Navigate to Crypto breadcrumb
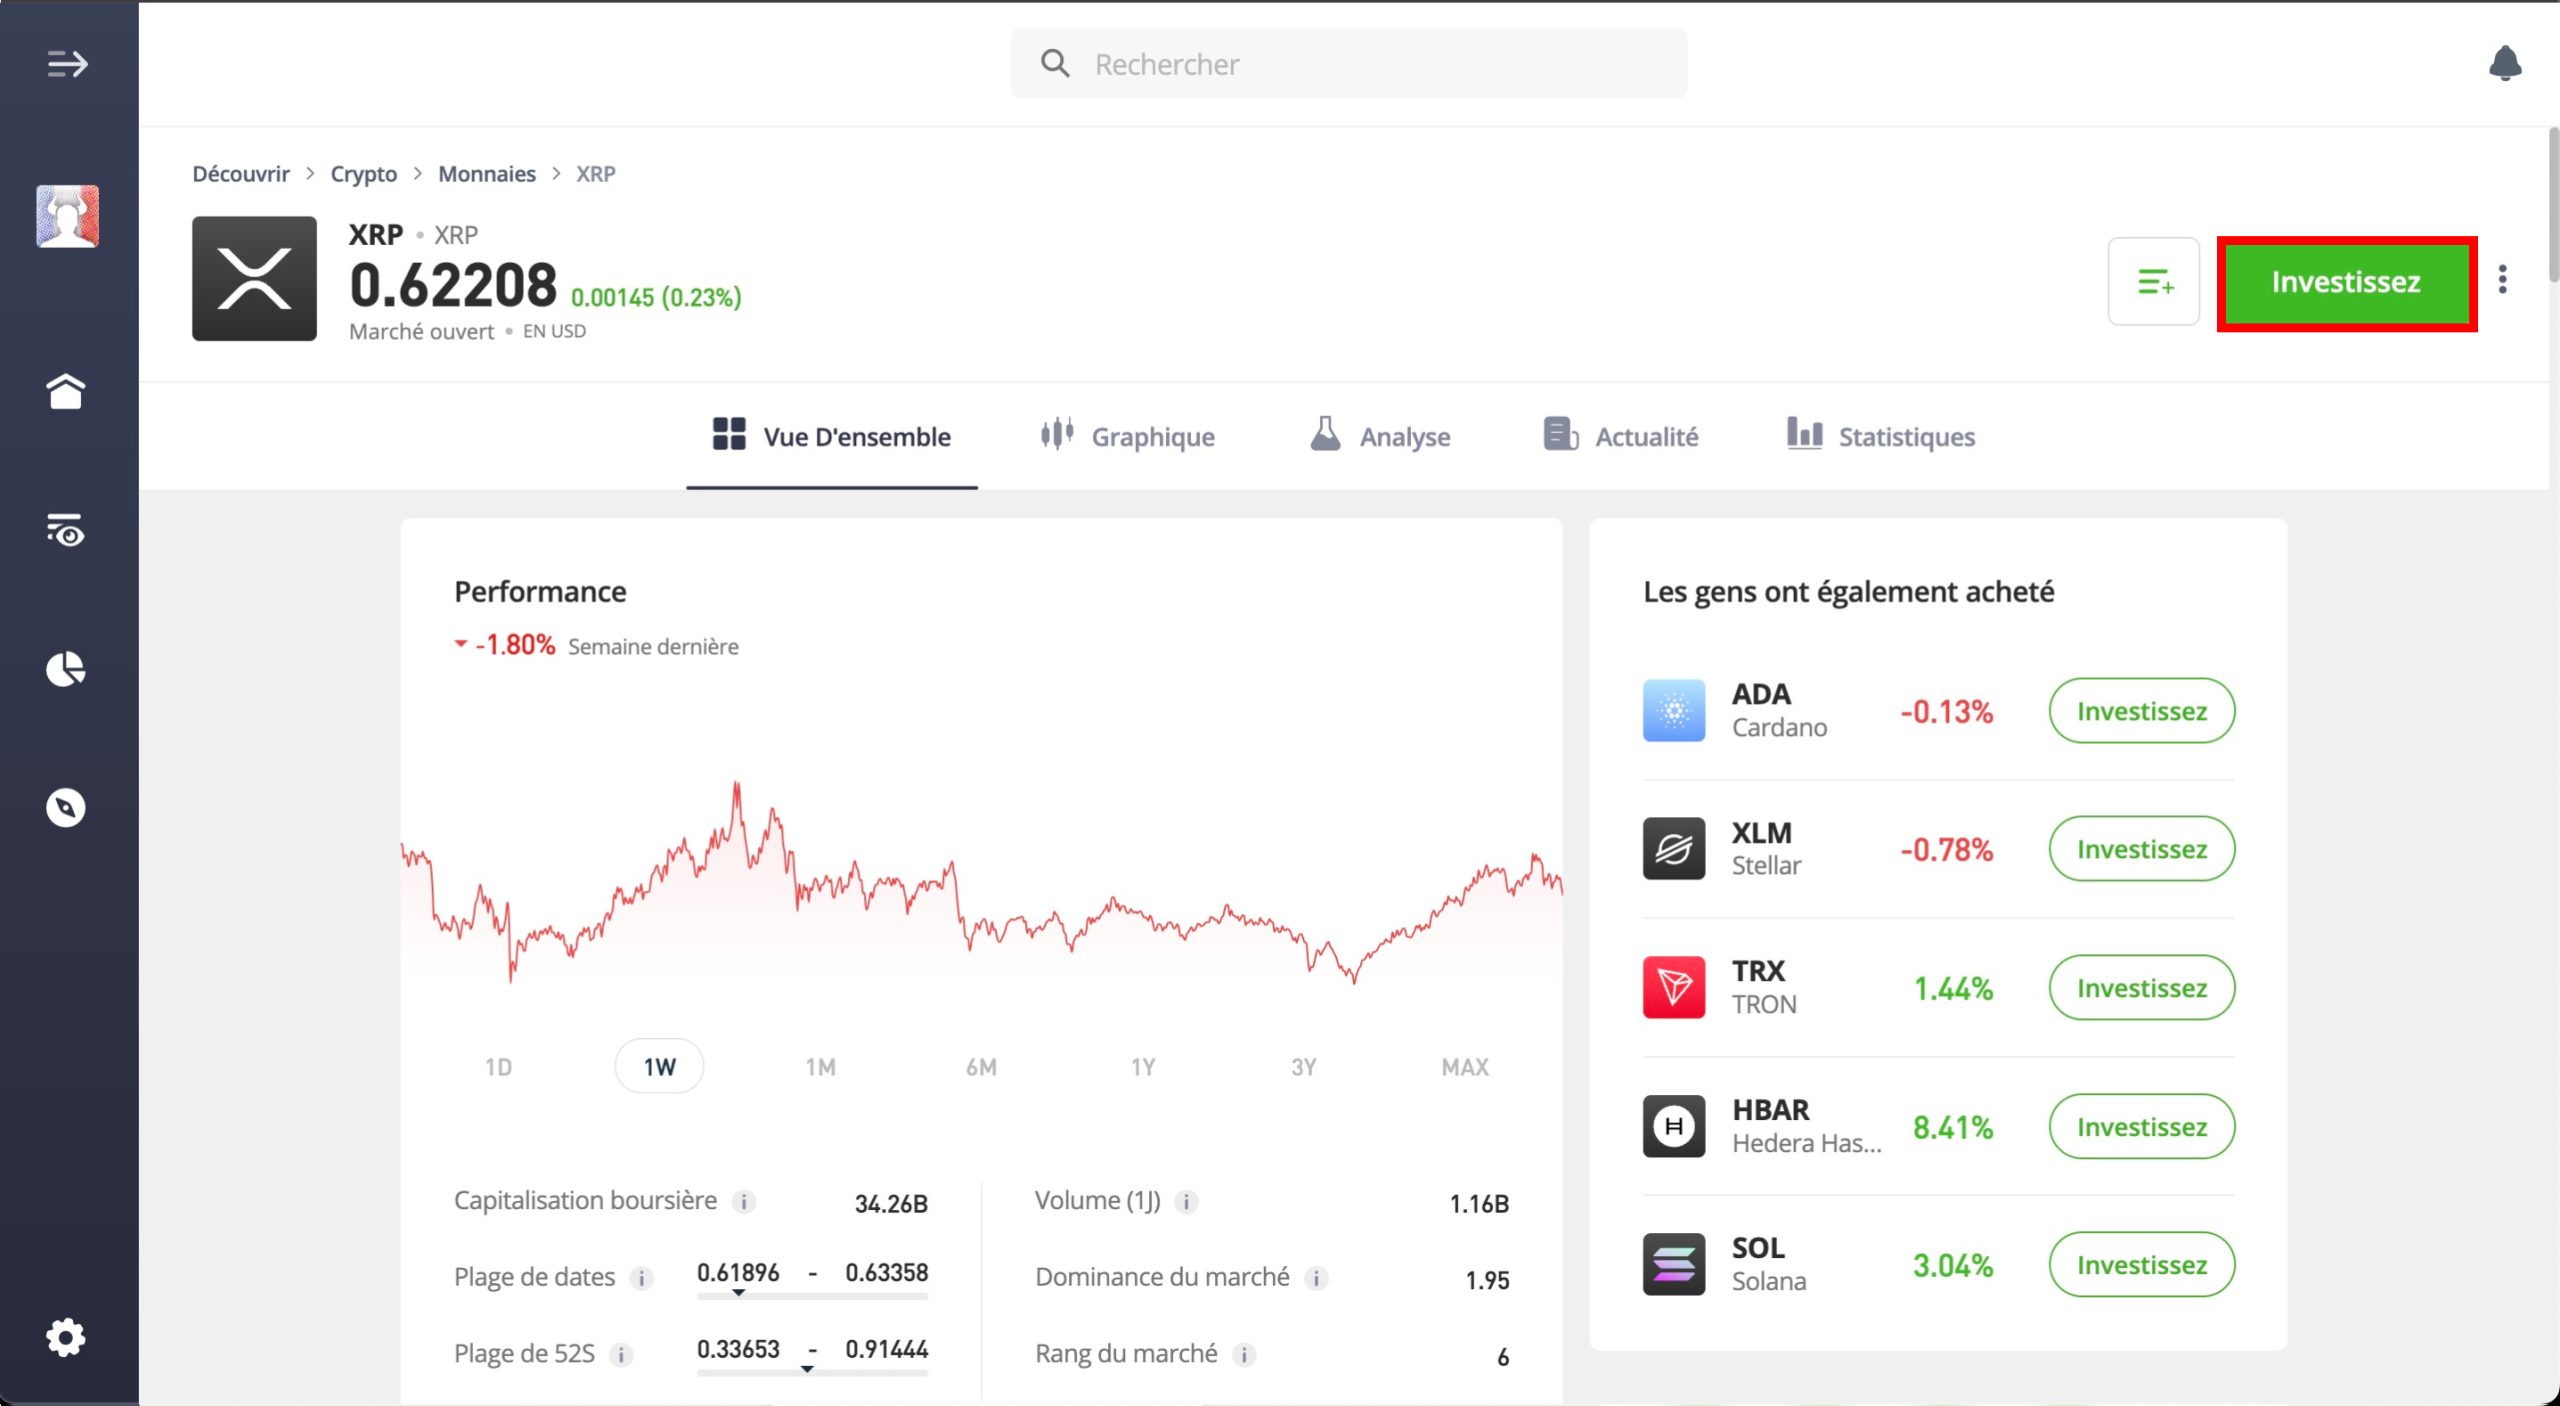The height and width of the screenshot is (1406, 2560). click(x=364, y=174)
